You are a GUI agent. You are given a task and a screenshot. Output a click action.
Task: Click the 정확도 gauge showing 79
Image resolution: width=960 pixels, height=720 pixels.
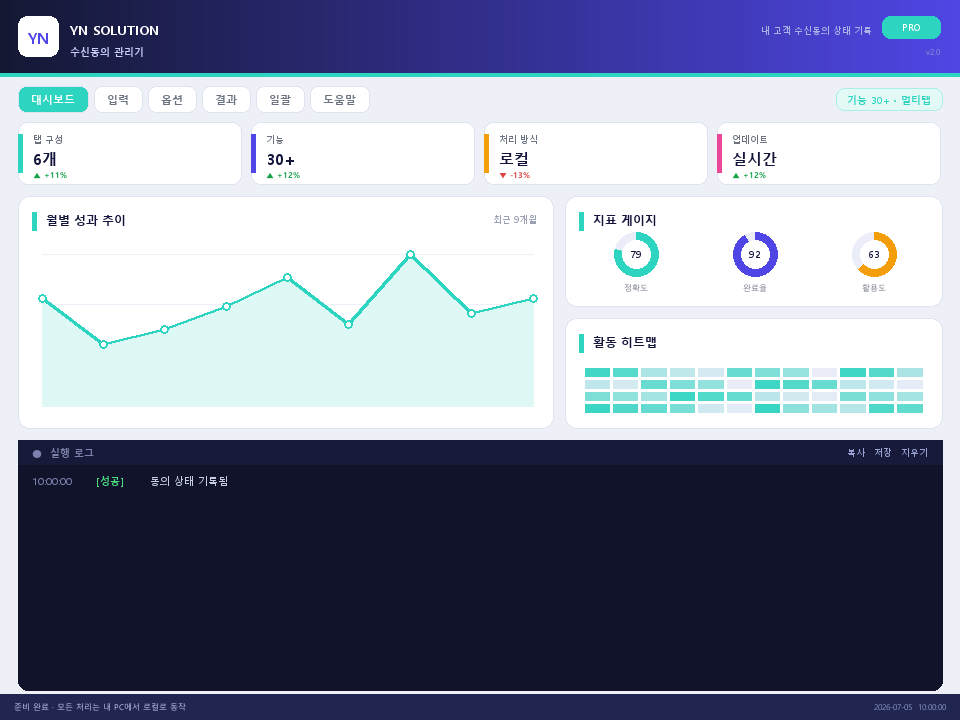(x=636, y=255)
